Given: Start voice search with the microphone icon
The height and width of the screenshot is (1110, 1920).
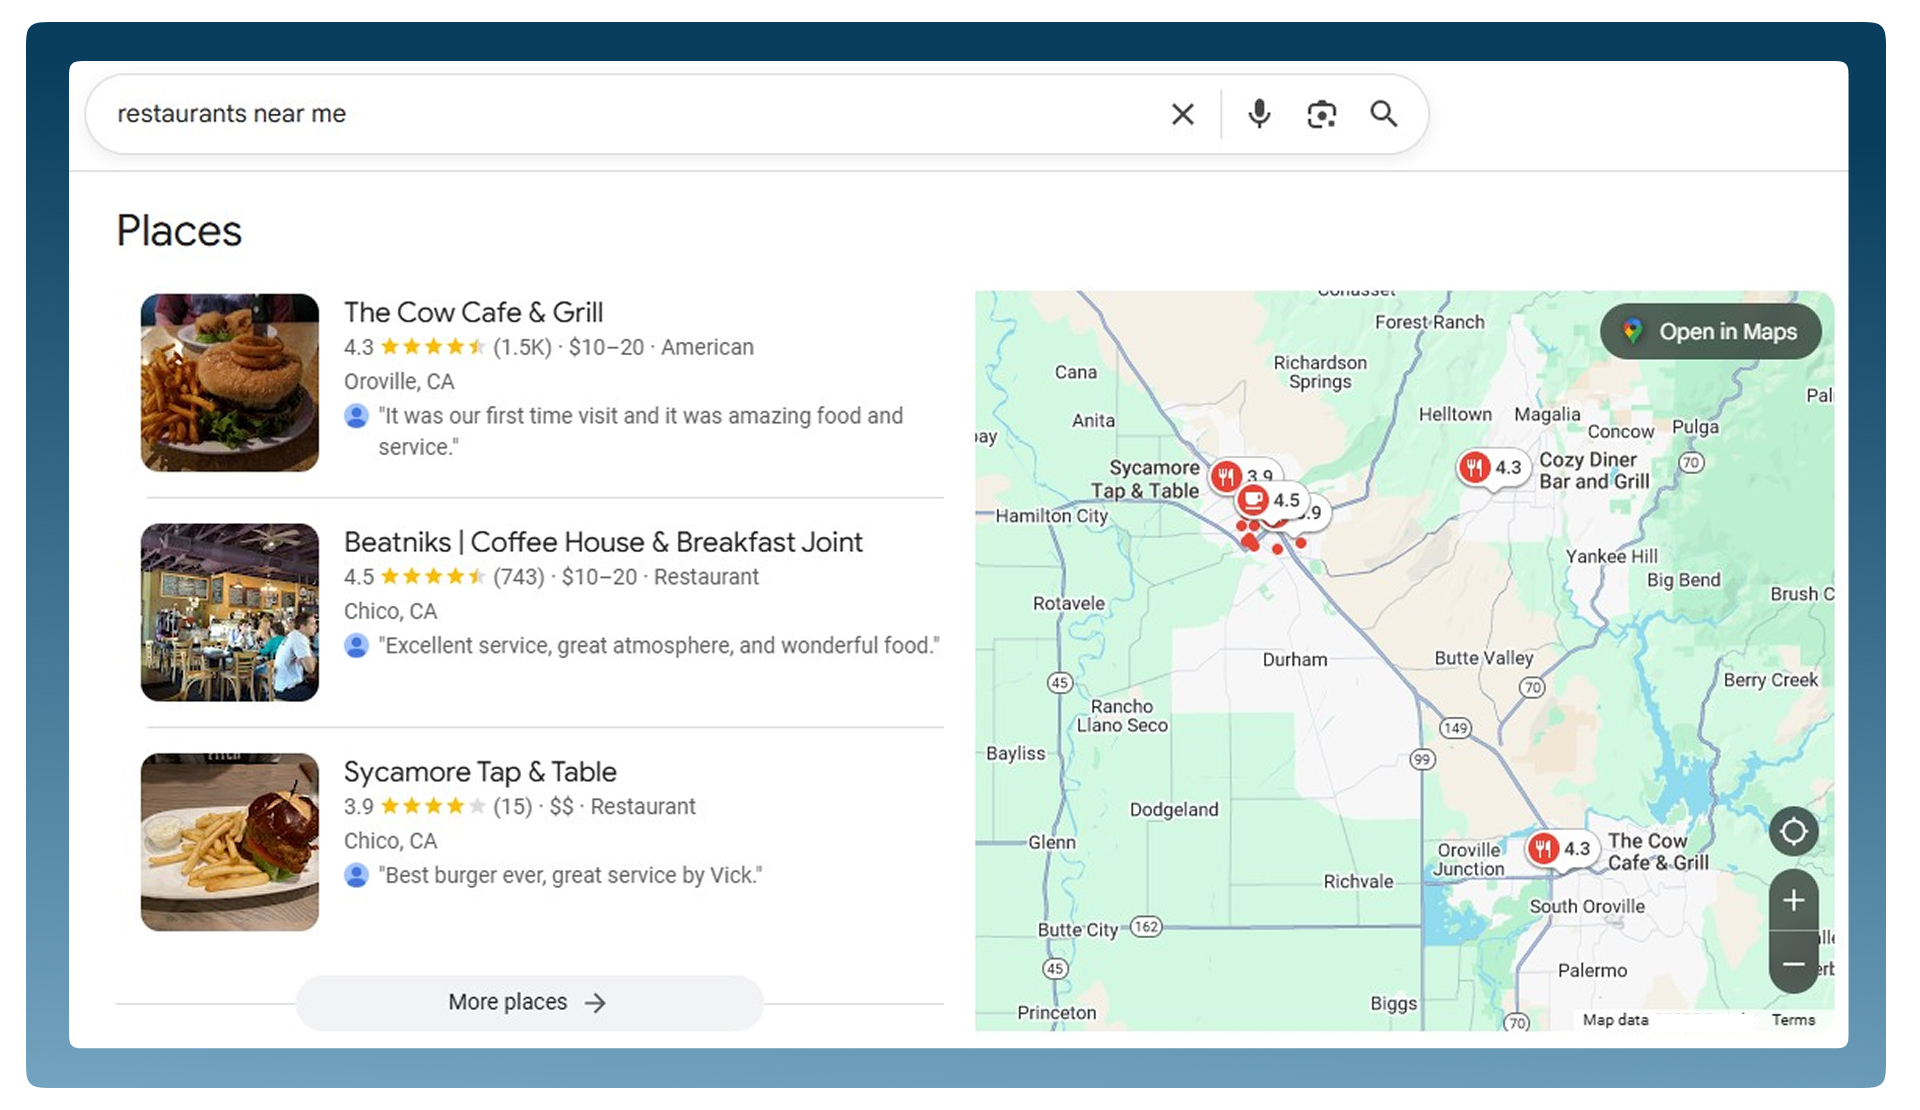Looking at the screenshot, I should point(1259,114).
